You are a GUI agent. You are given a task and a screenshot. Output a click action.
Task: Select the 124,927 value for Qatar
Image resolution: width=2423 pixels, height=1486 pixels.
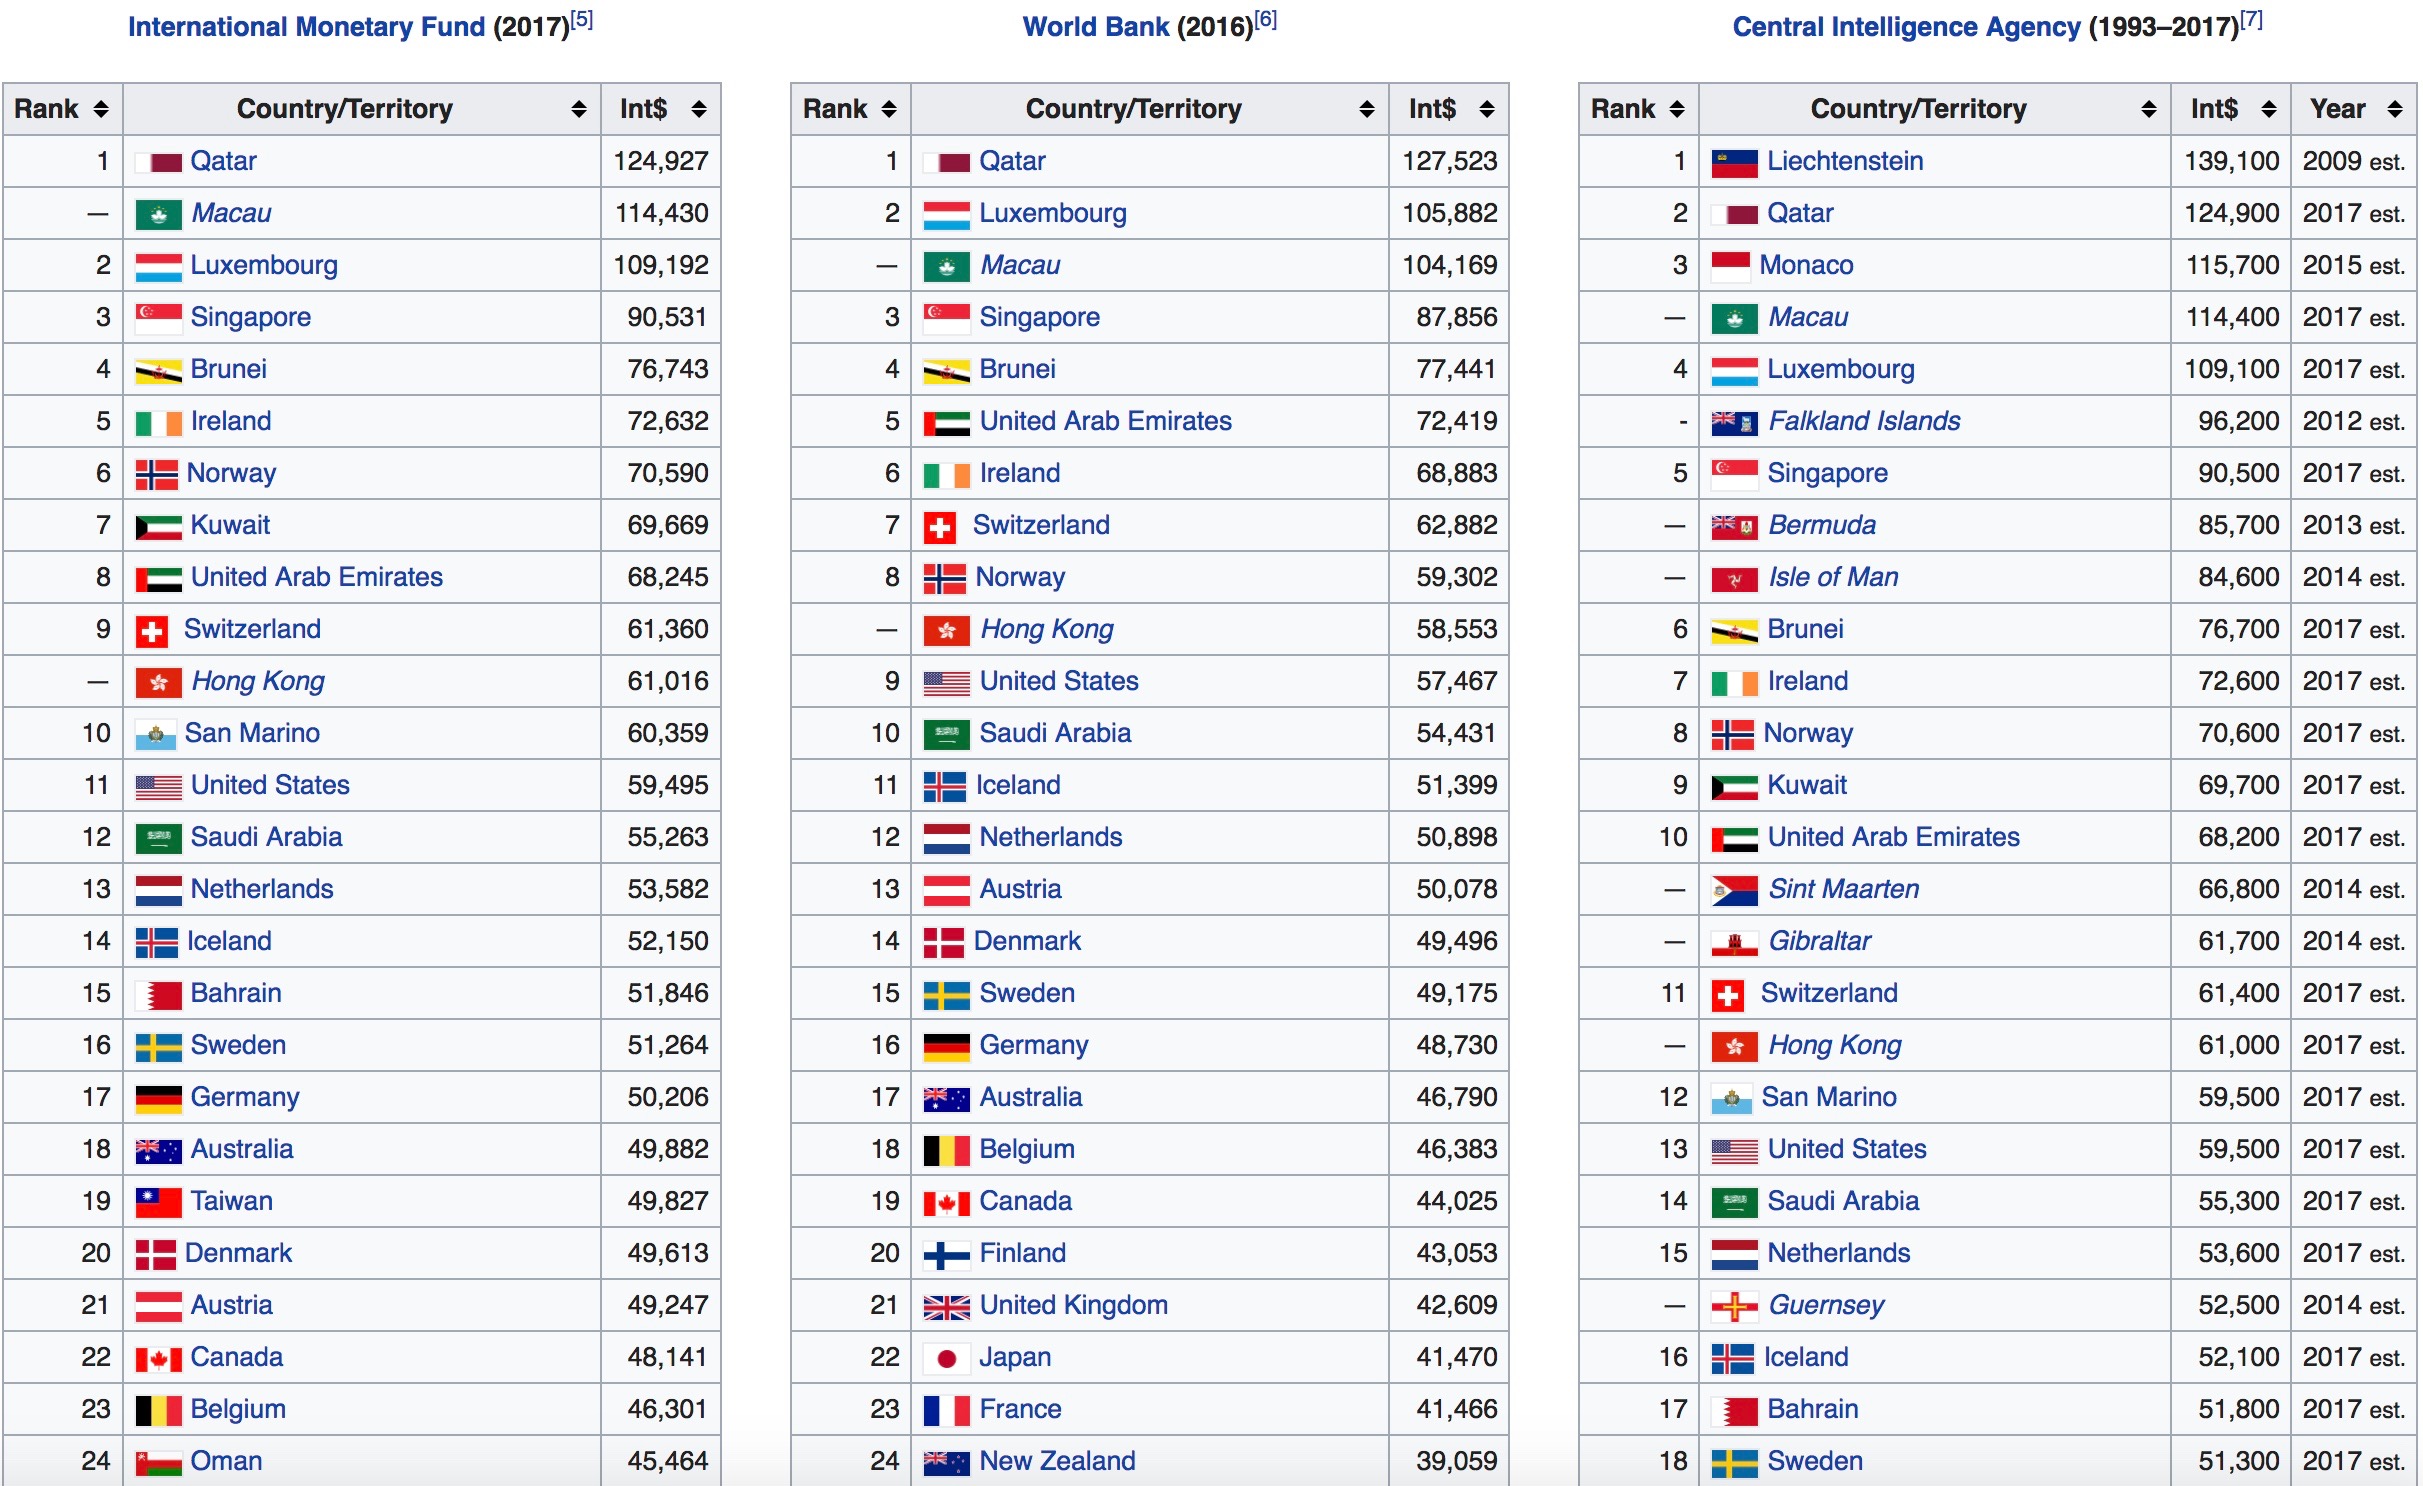(x=661, y=161)
